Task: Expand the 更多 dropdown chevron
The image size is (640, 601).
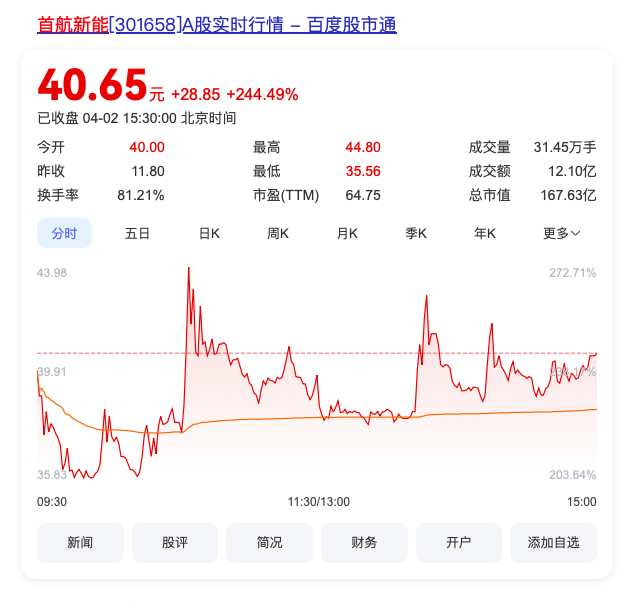Action: [576, 234]
